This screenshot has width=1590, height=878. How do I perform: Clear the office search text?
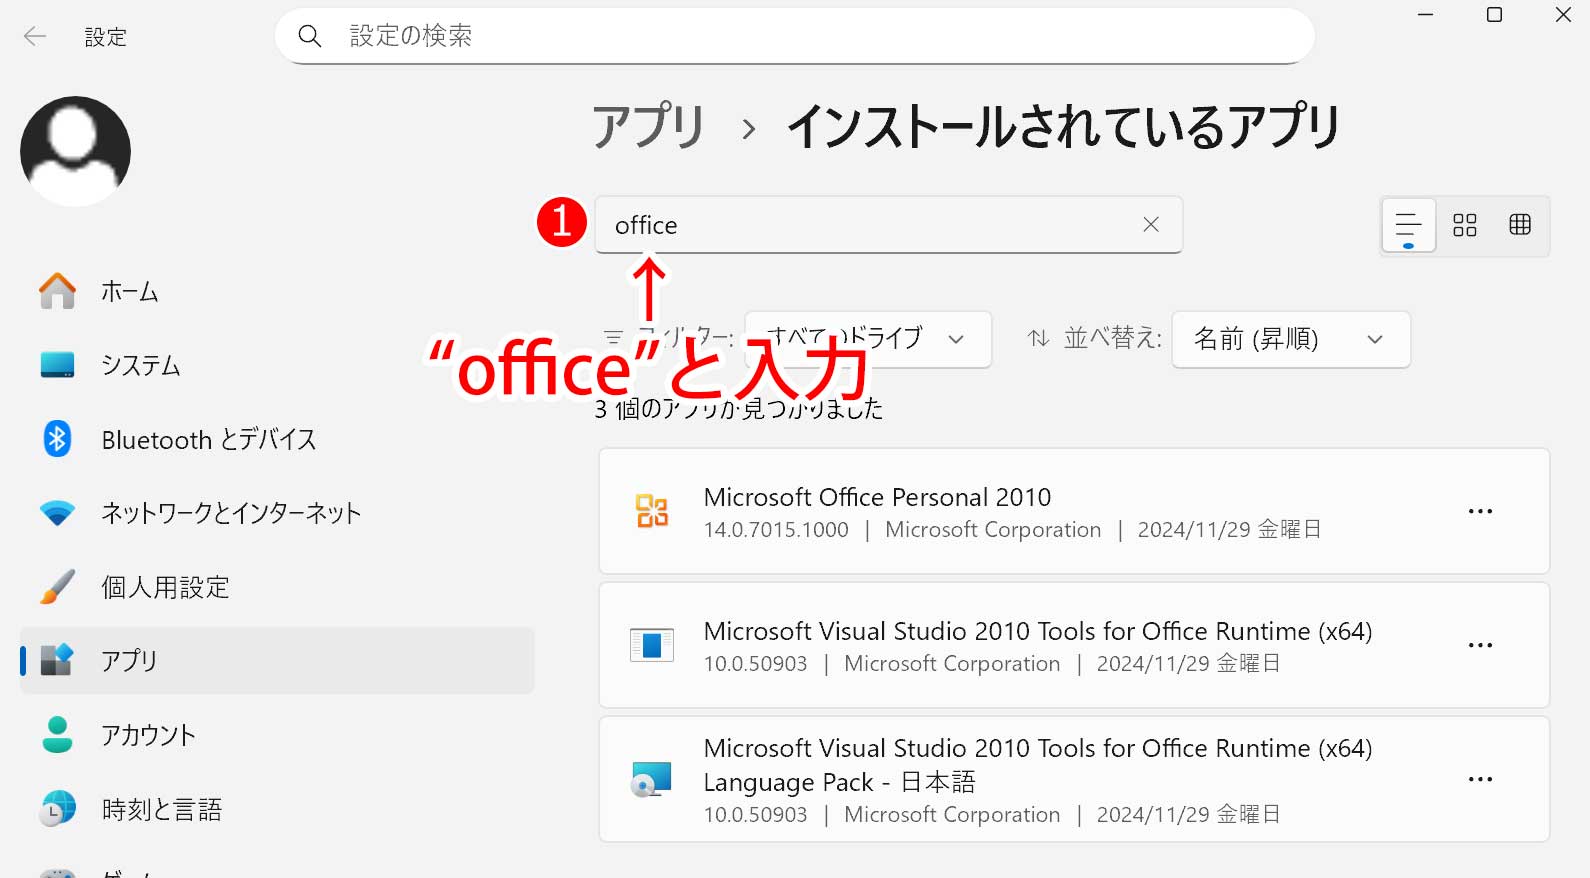(x=1151, y=224)
